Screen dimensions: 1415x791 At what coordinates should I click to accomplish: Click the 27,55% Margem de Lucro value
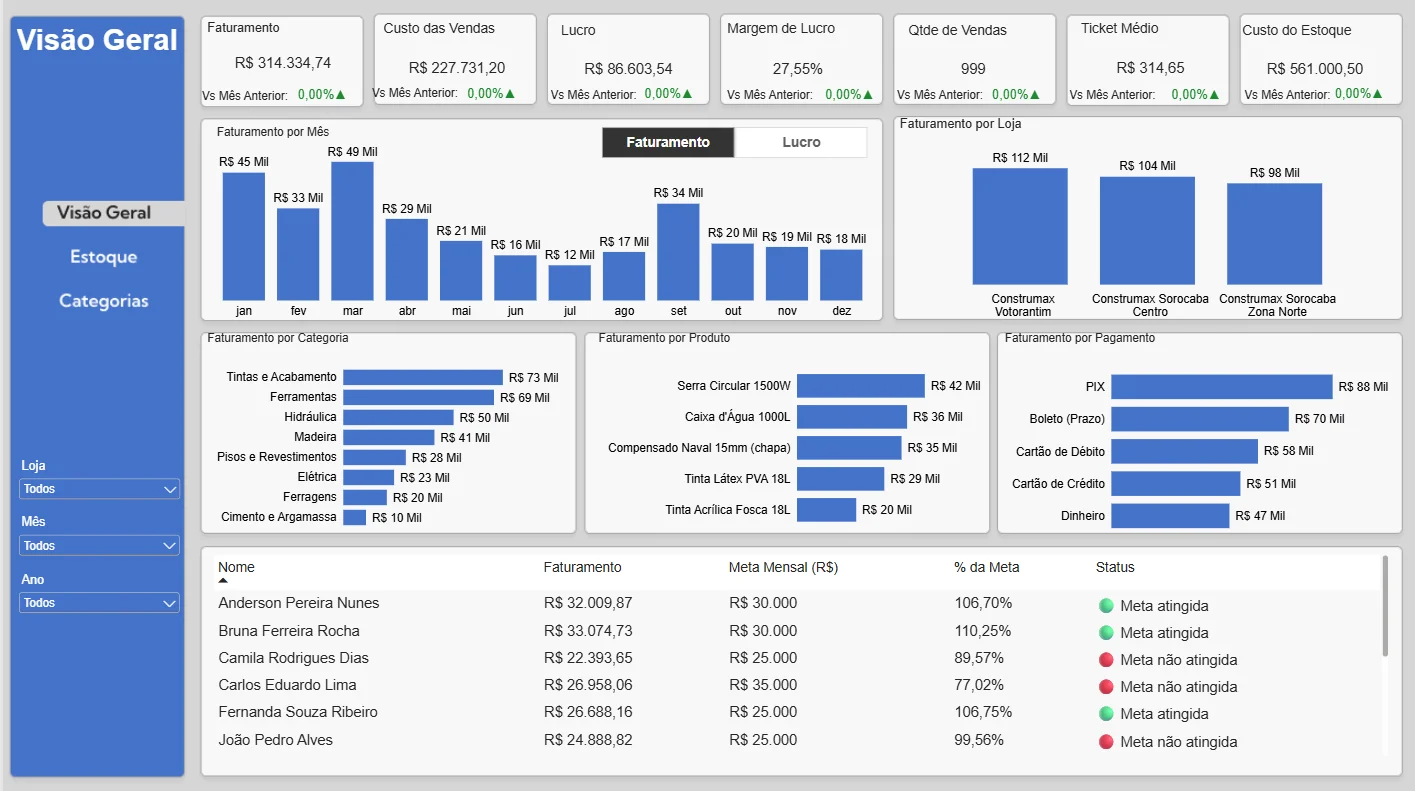(798, 69)
